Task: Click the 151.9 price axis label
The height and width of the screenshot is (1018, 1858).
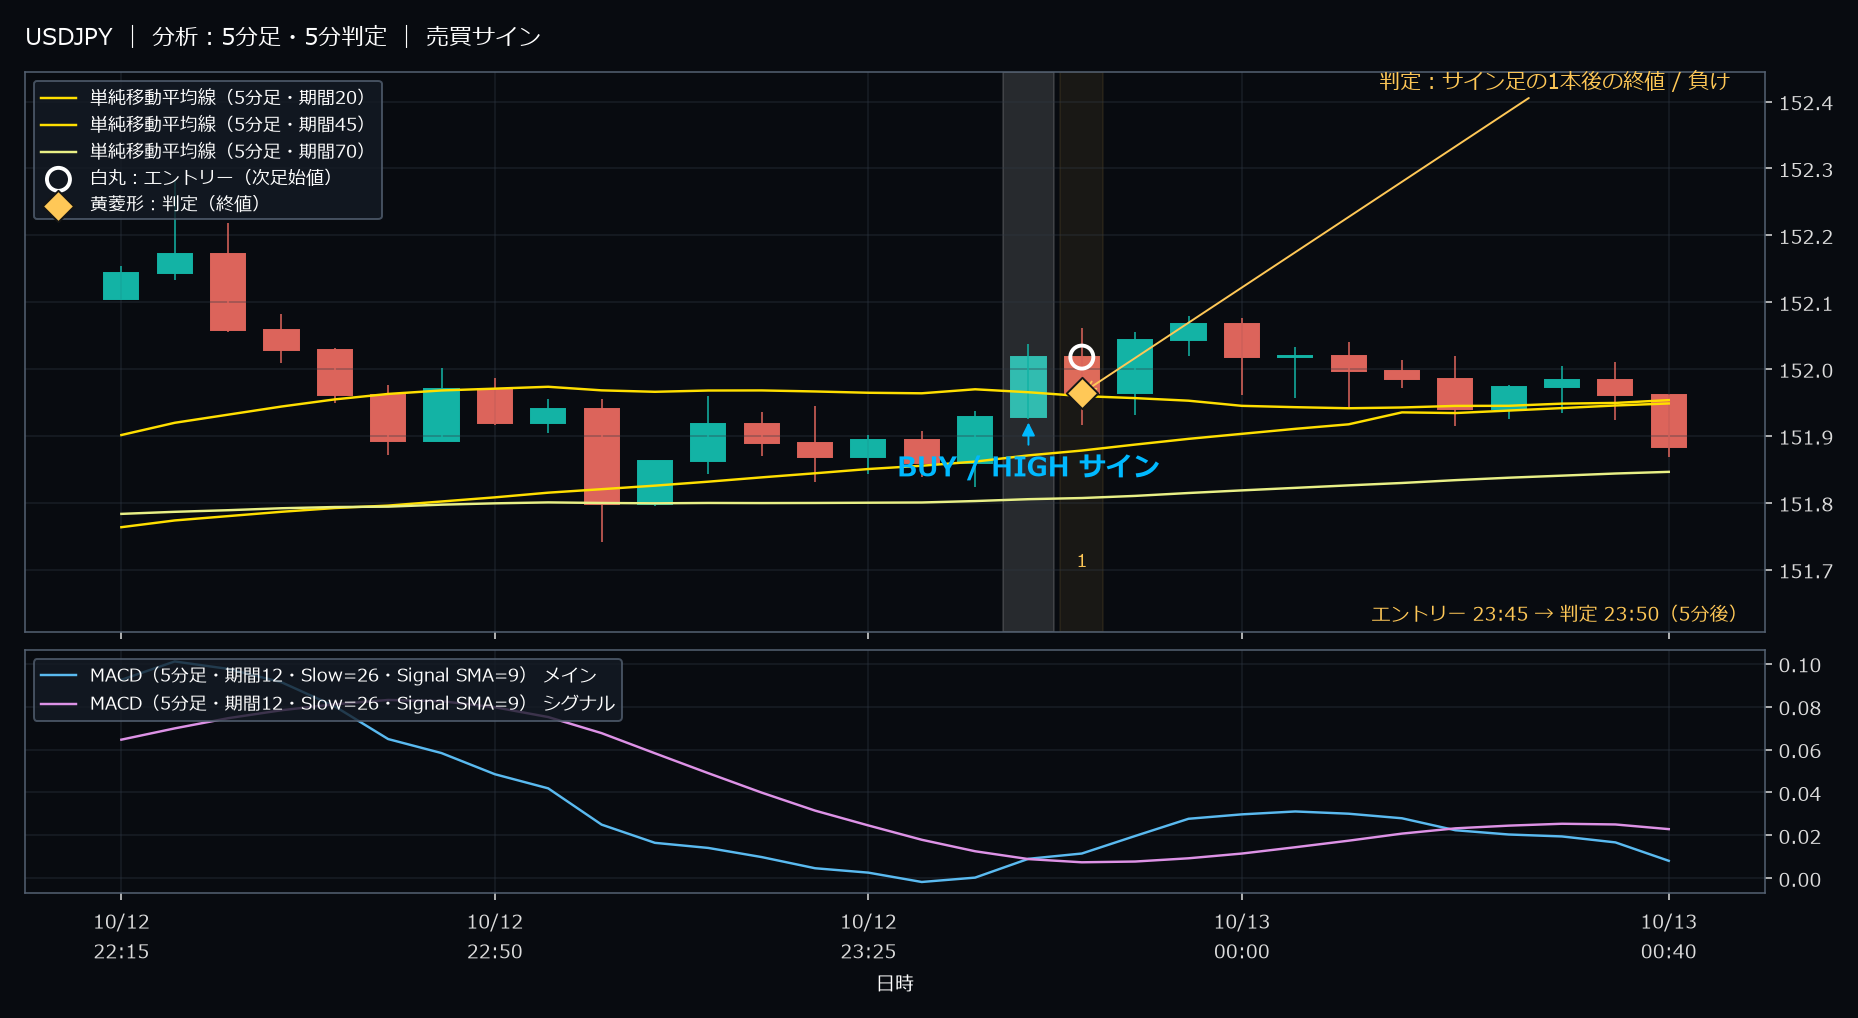Action: click(x=1806, y=438)
